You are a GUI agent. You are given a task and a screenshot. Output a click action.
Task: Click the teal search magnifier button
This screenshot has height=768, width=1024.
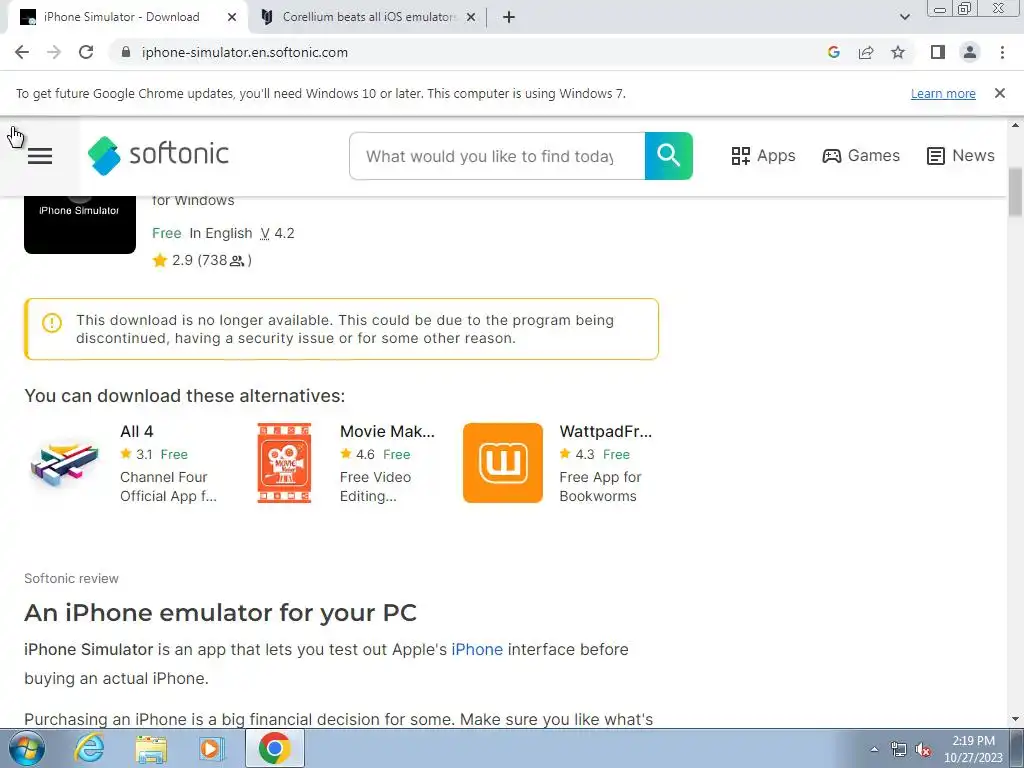(669, 156)
